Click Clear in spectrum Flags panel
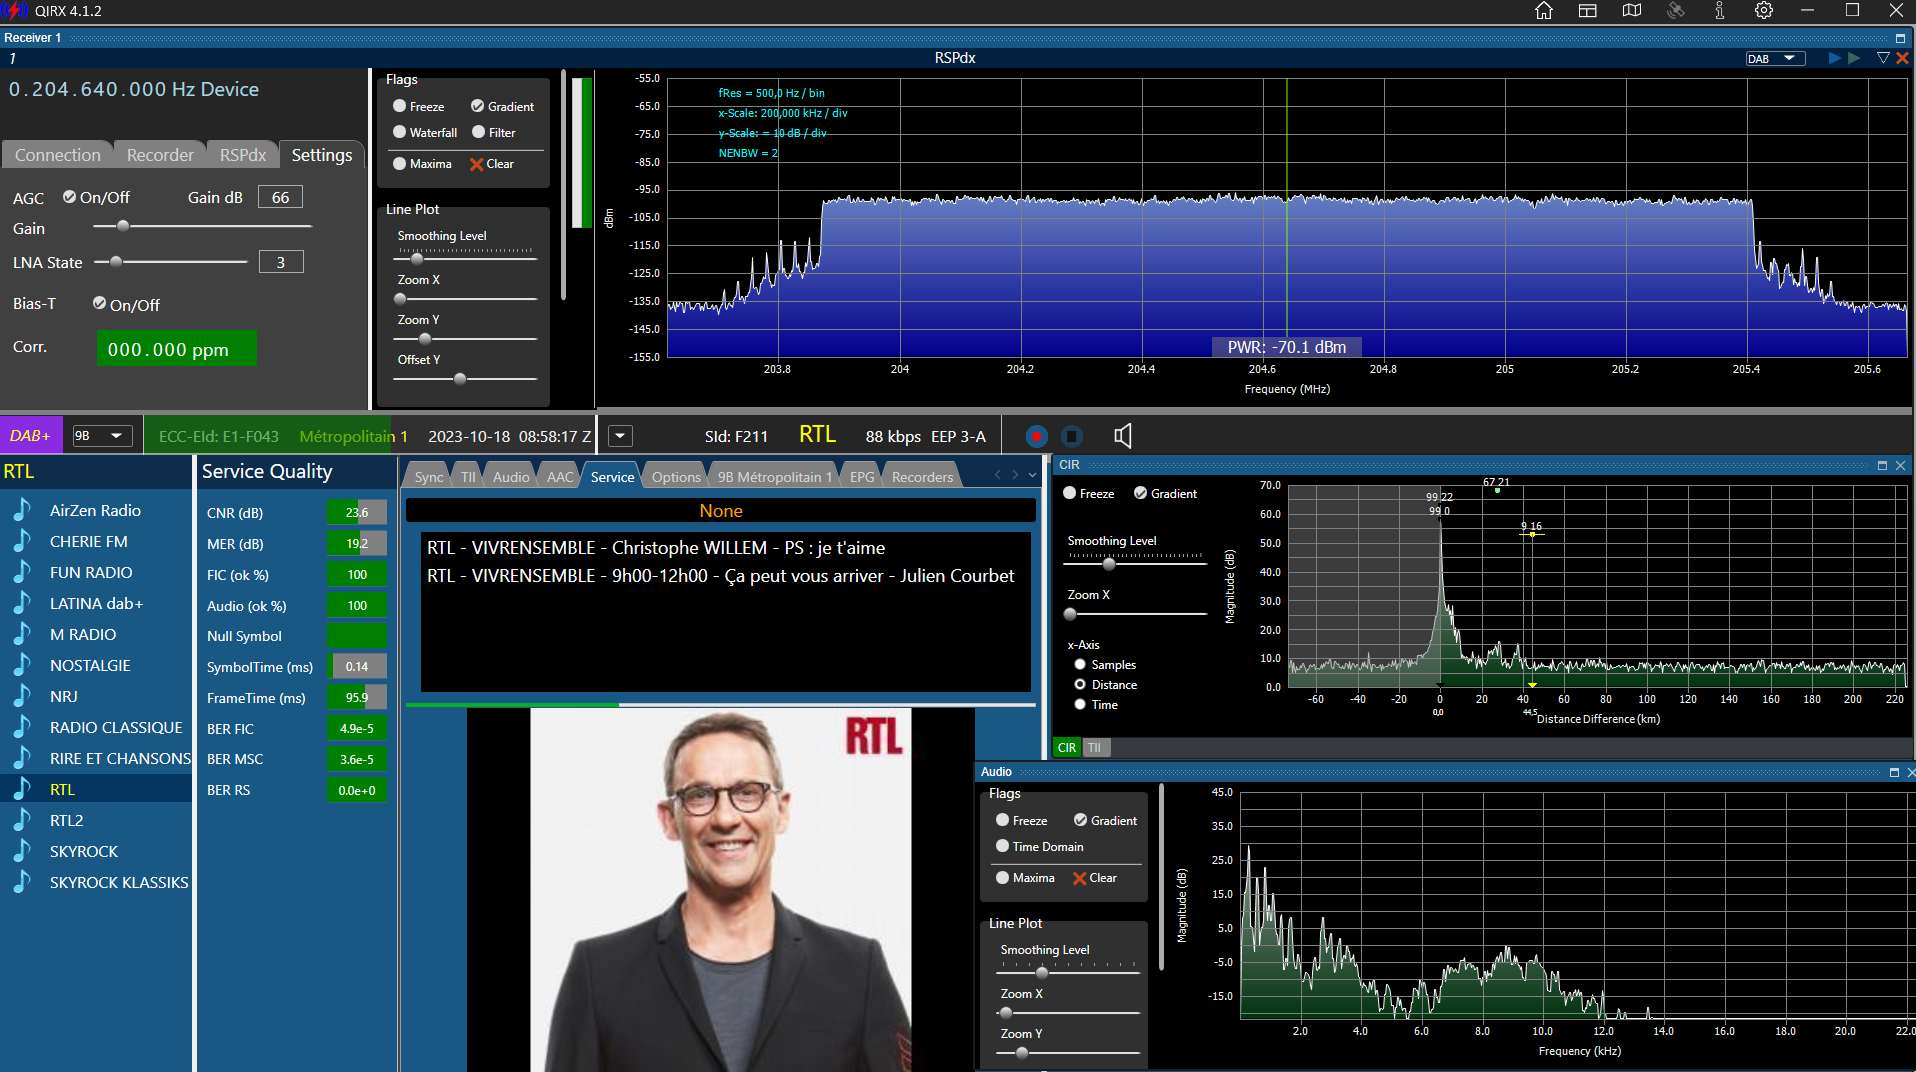The height and width of the screenshot is (1072, 1916). click(x=492, y=164)
